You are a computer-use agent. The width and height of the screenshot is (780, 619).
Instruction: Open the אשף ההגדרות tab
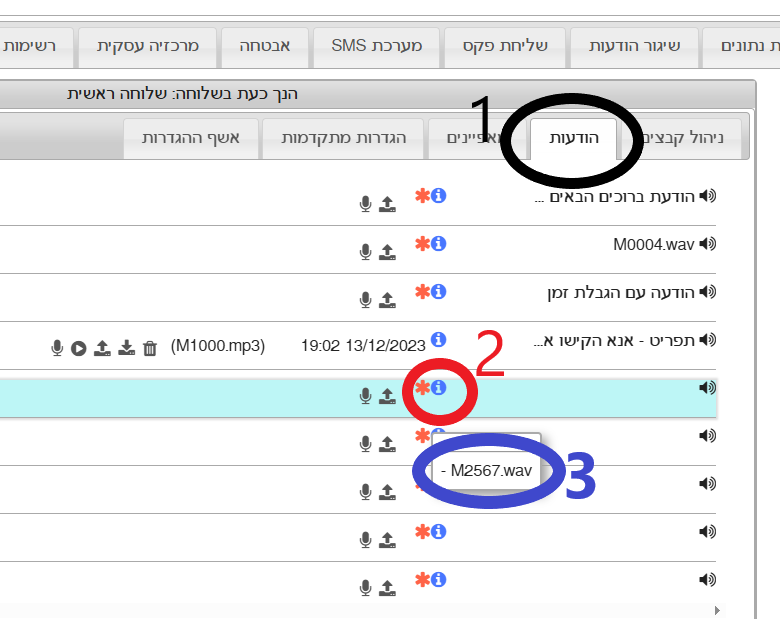(x=191, y=138)
